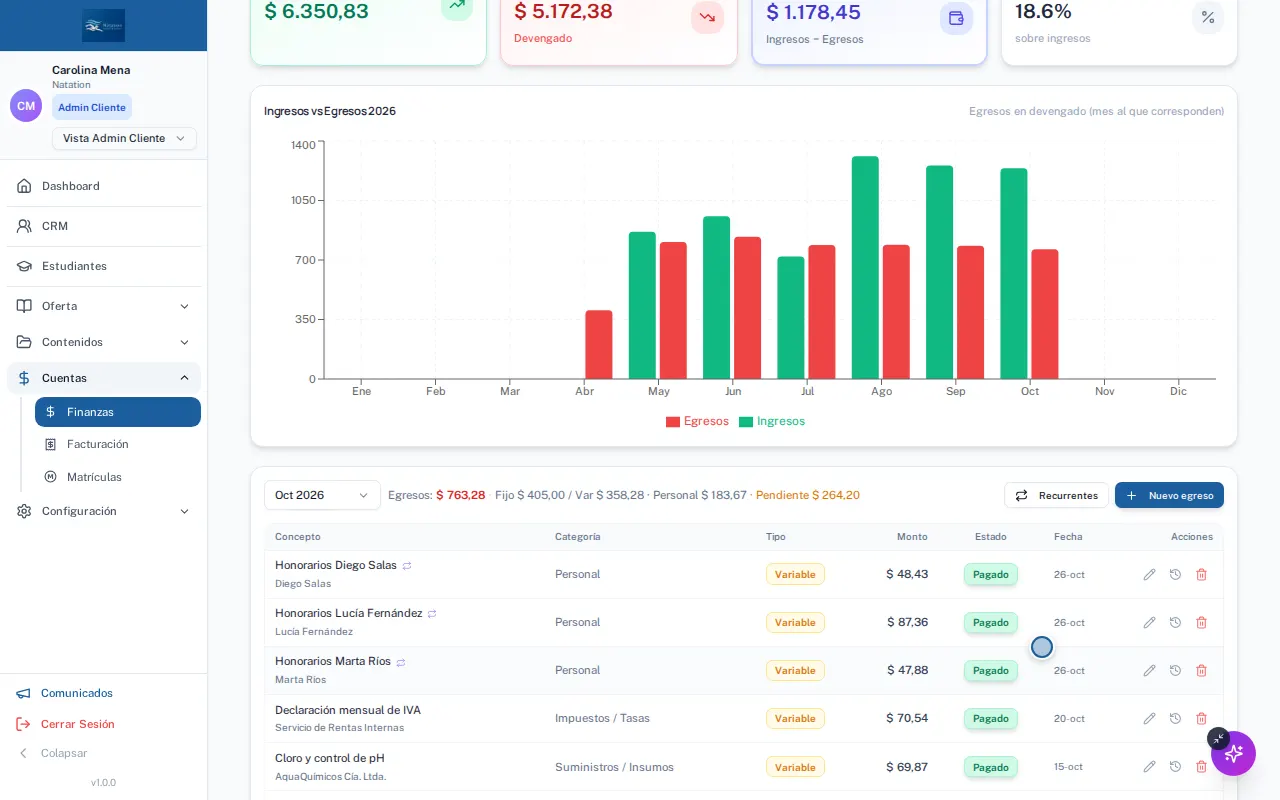View history of Honorarios Marta Ríos

(1175, 670)
